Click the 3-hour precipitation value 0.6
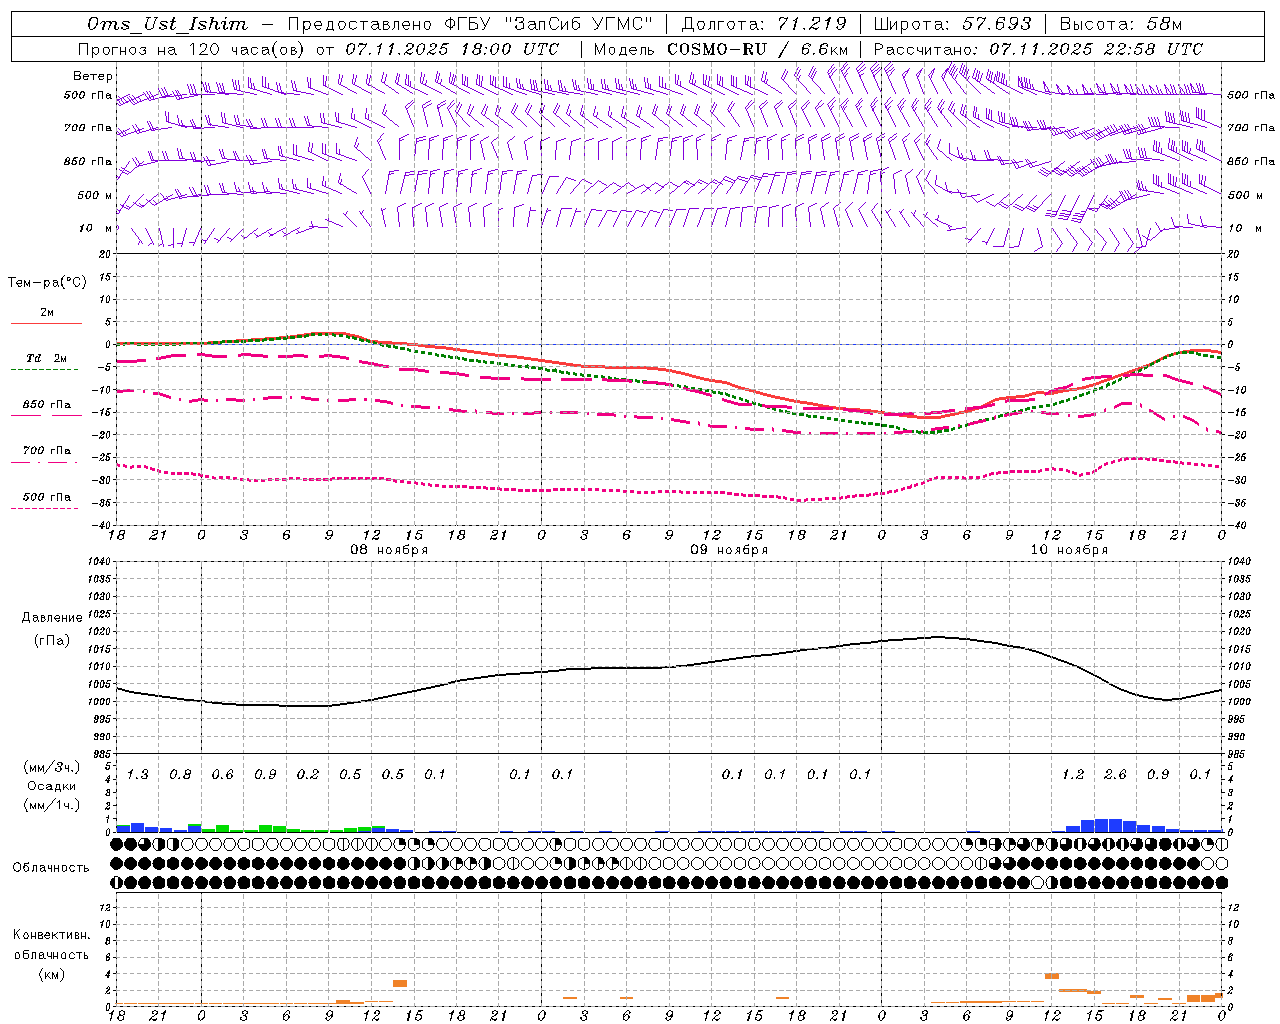 point(223,775)
